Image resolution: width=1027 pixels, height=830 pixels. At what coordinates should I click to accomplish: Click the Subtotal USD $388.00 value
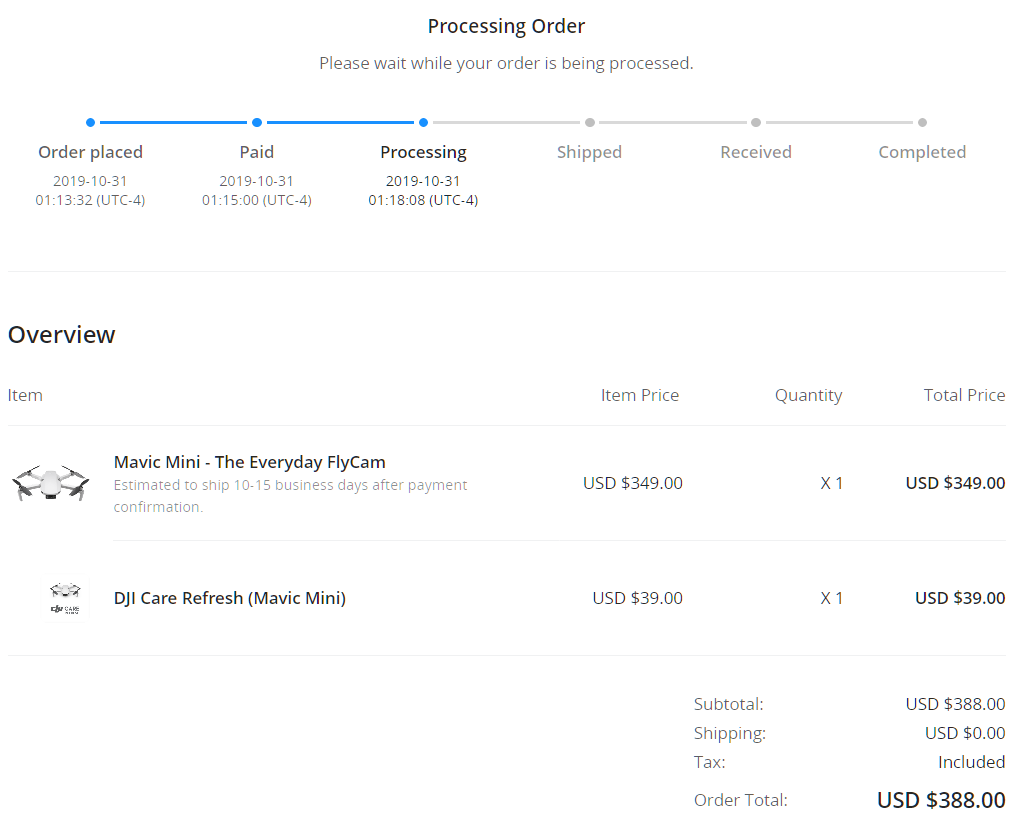(956, 704)
